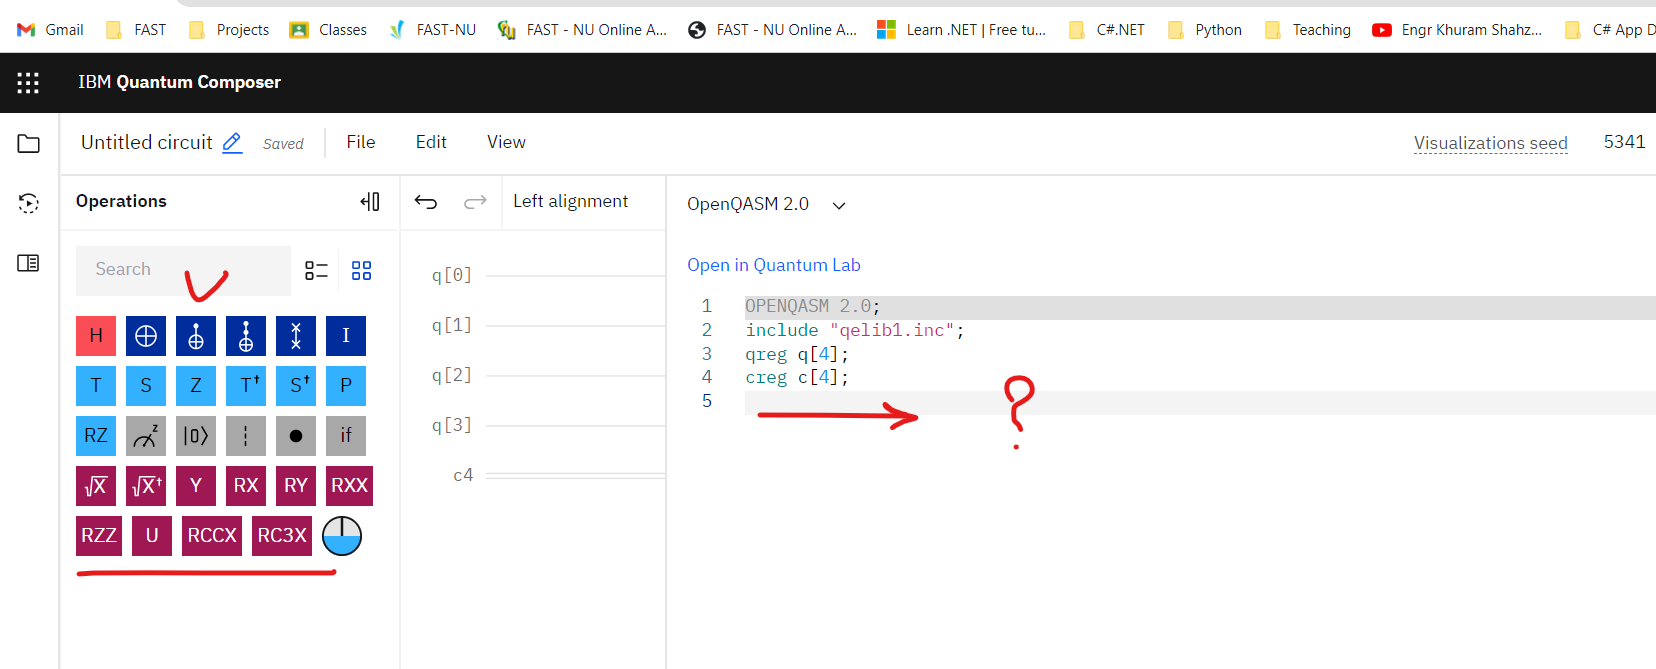Screen dimensions: 1656x669
Task: Select the q[0] qubit label
Action: tap(452, 275)
